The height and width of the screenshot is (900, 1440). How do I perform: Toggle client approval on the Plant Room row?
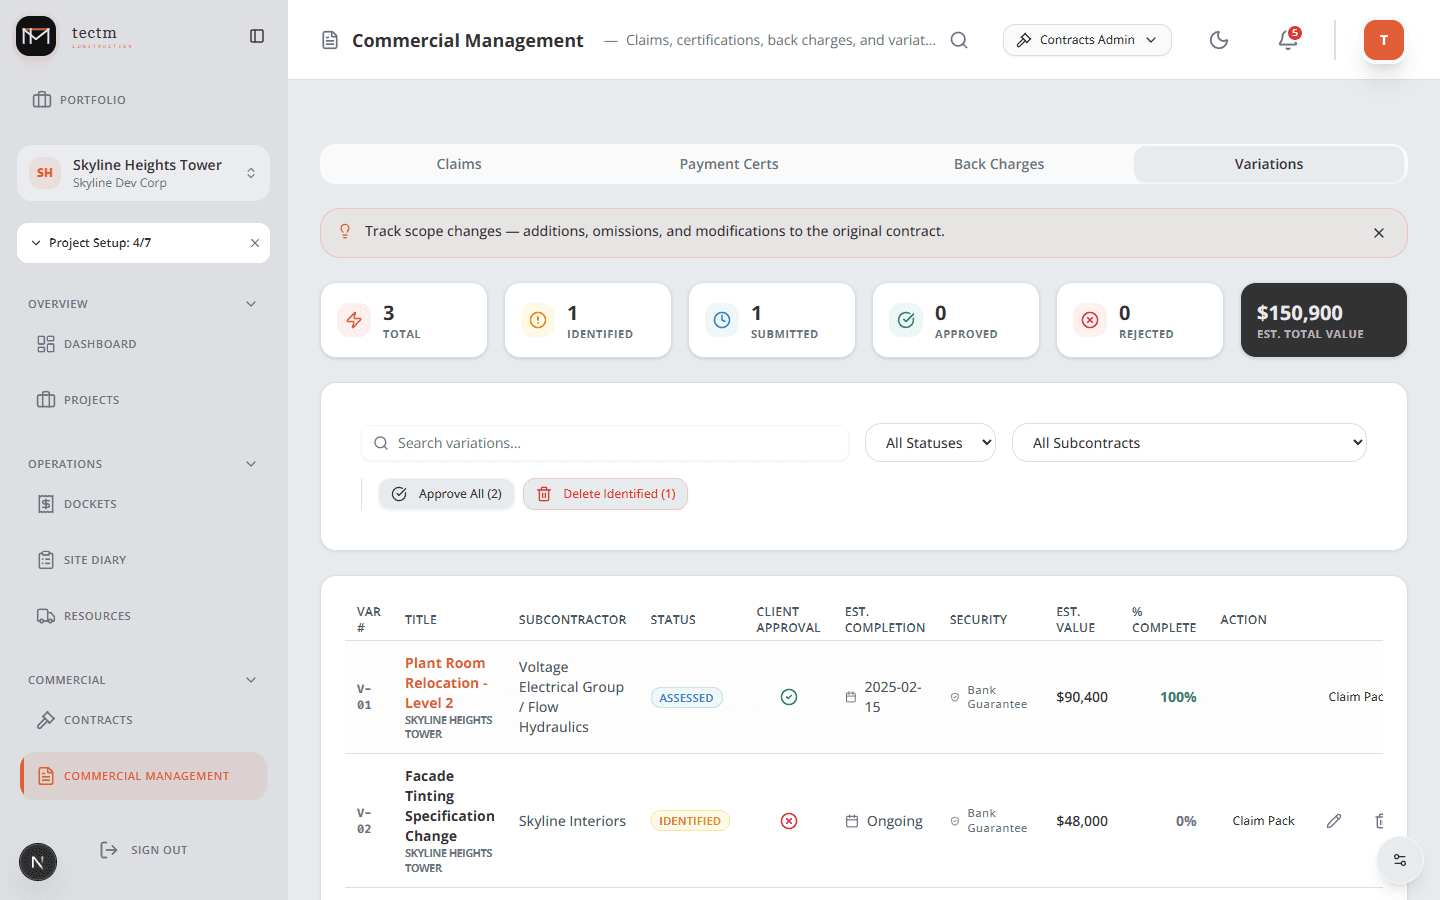(x=789, y=697)
